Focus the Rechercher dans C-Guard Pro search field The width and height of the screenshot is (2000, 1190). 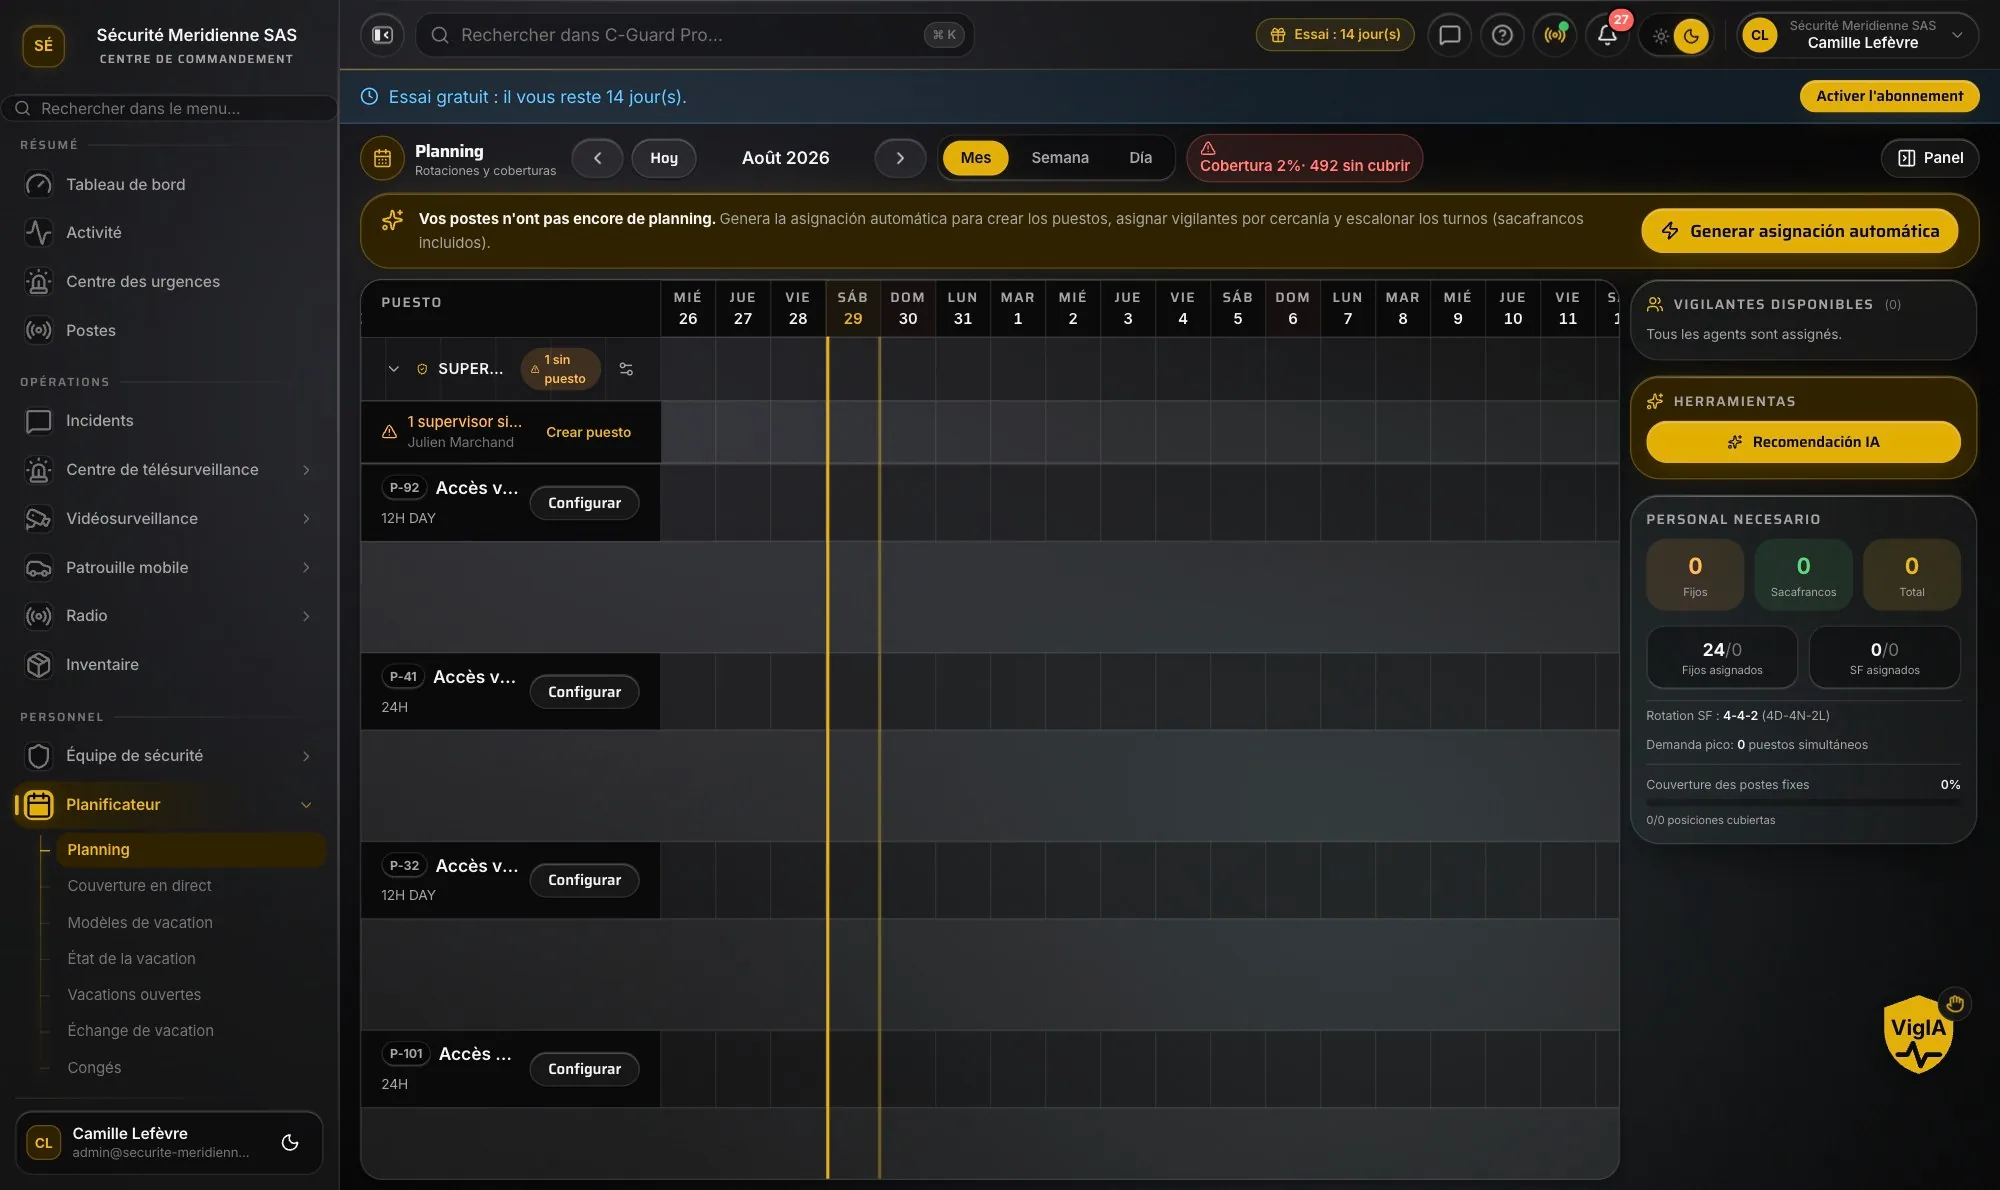point(694,35)
